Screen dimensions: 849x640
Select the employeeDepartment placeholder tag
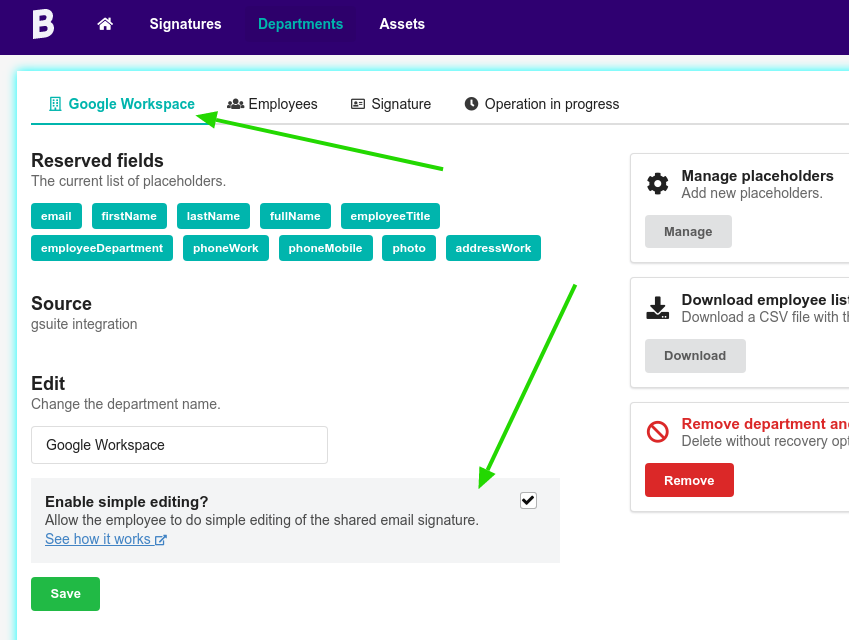[x=102, y=248]
